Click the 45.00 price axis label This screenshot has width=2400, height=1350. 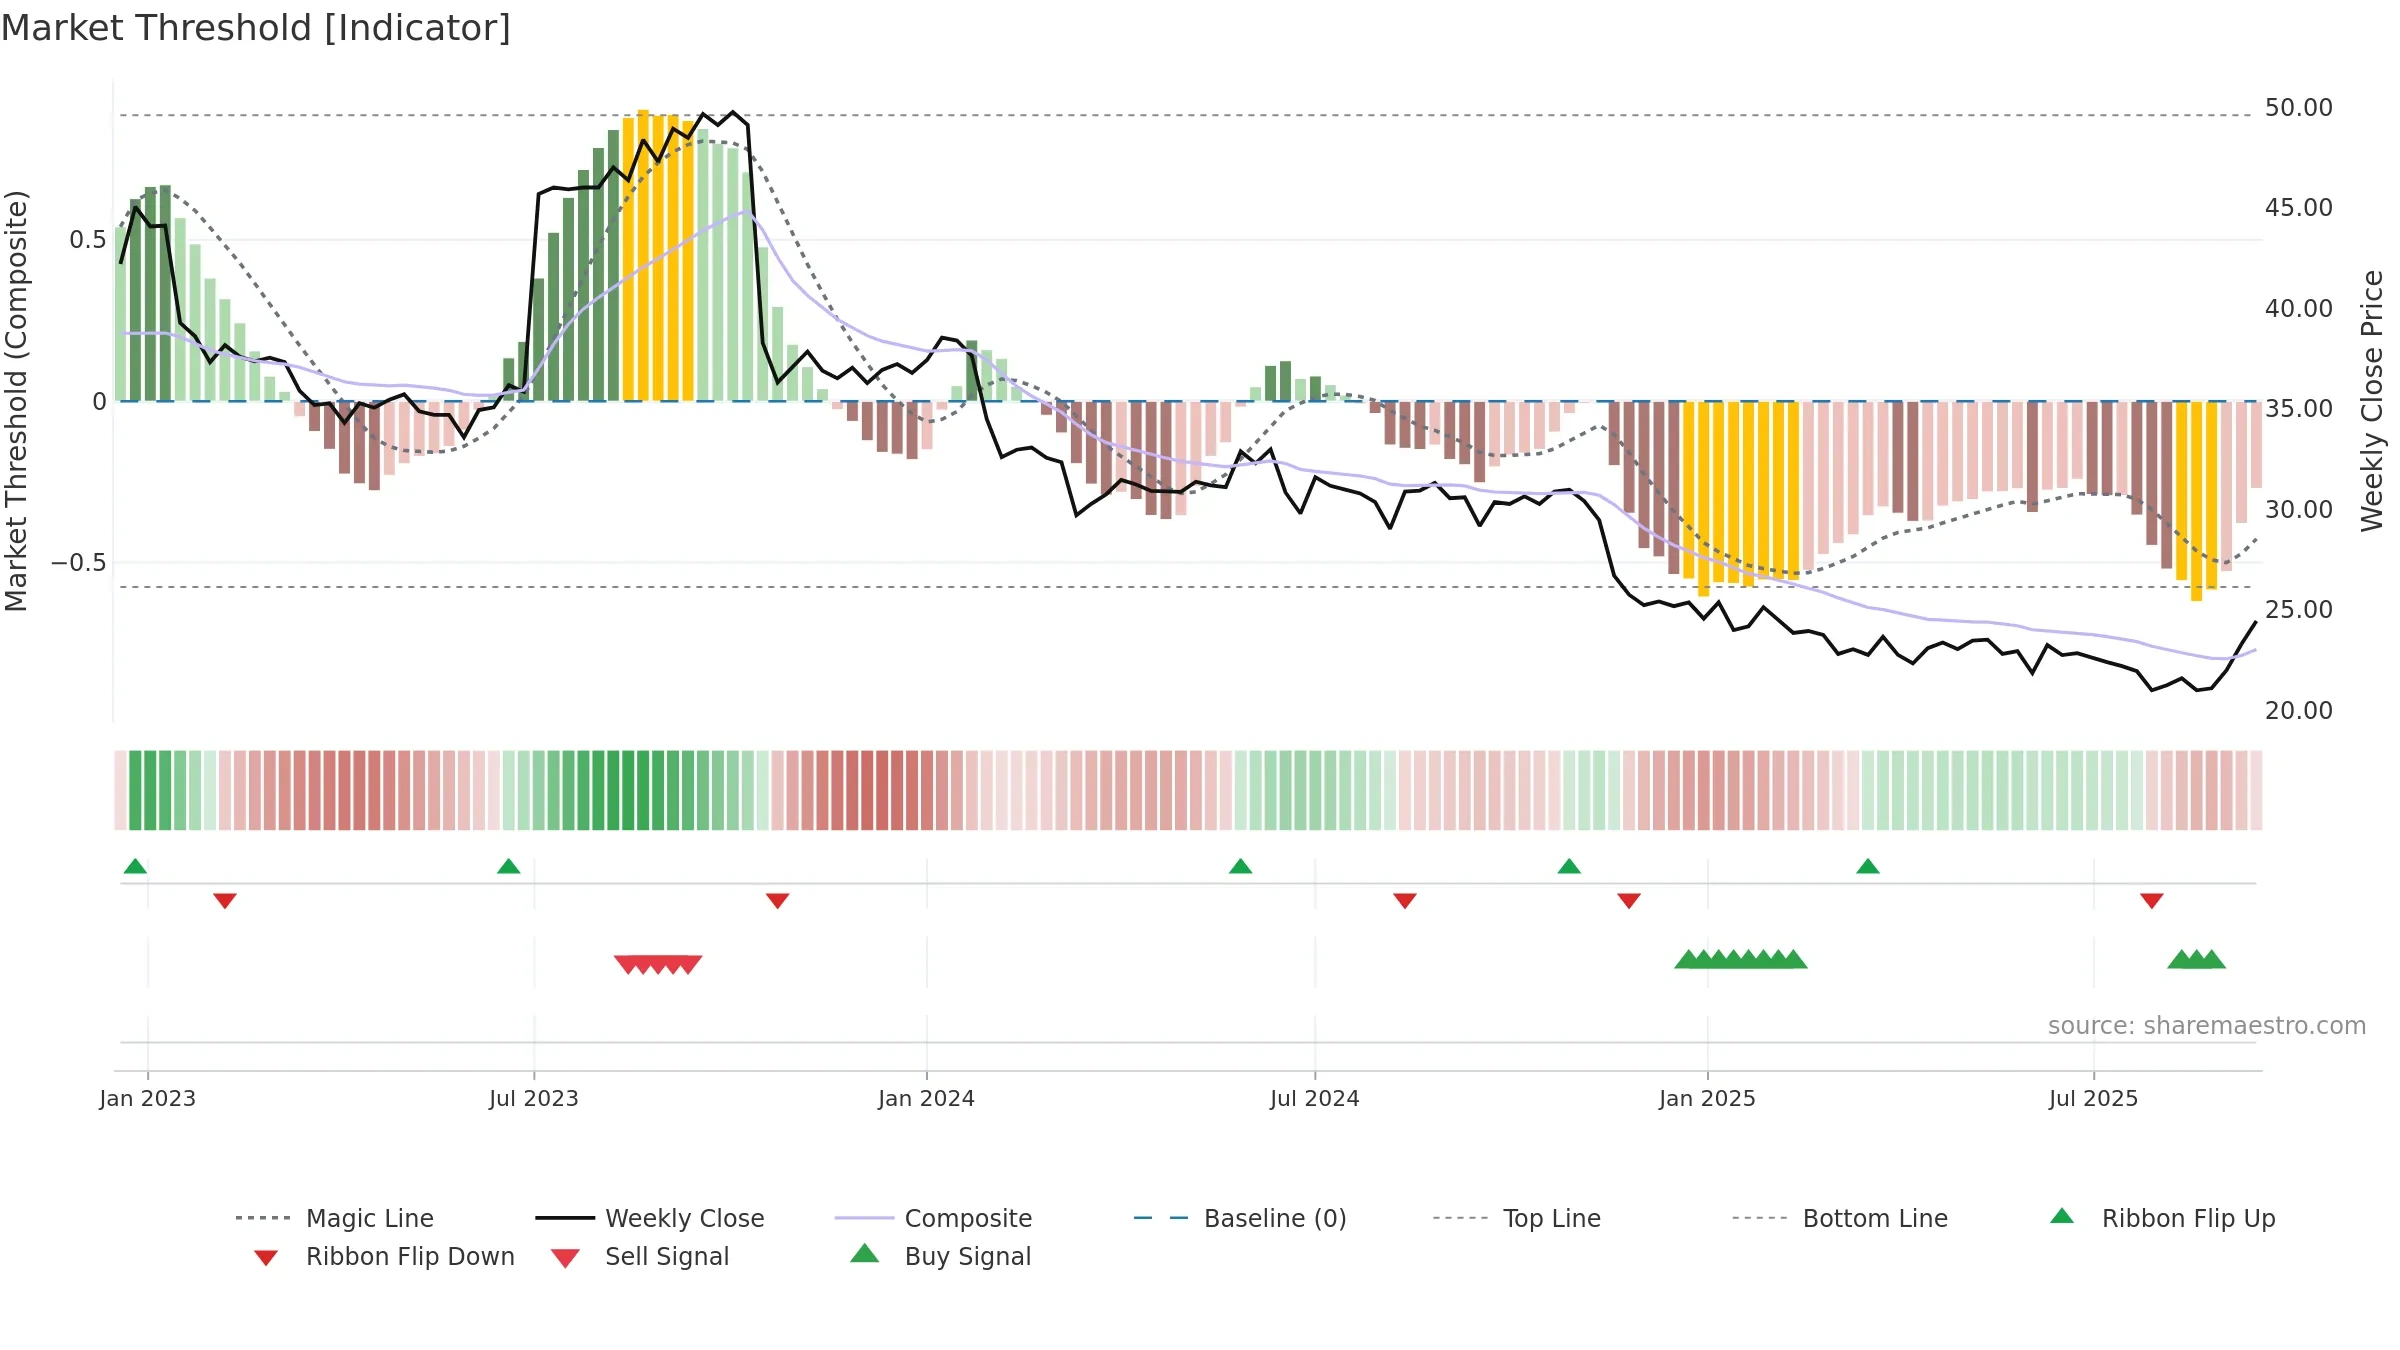(x=2299, y=207)
